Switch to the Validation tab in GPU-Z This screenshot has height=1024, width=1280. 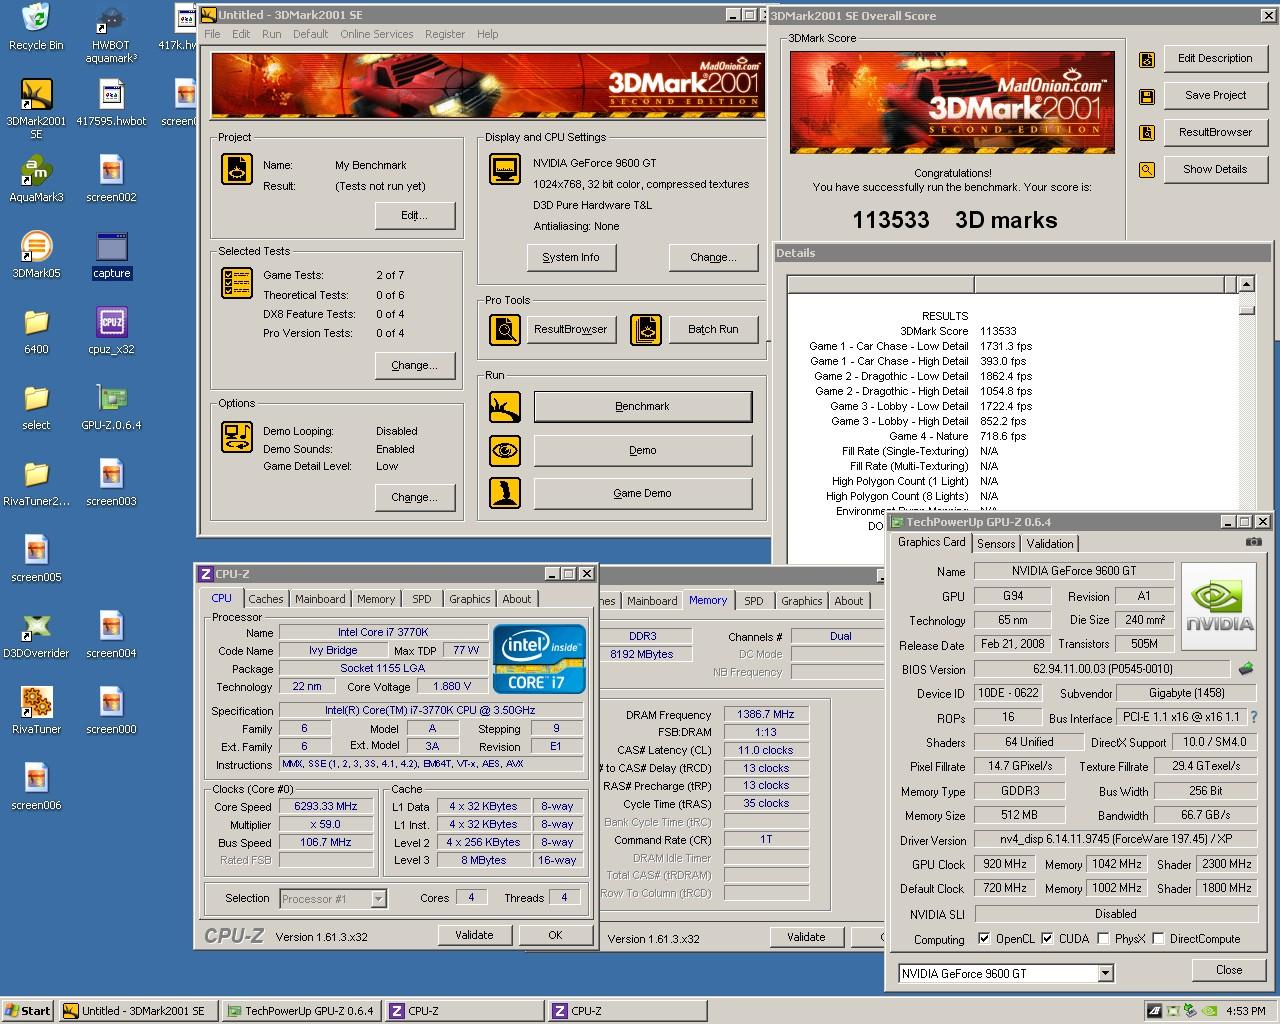point(1050,543)
